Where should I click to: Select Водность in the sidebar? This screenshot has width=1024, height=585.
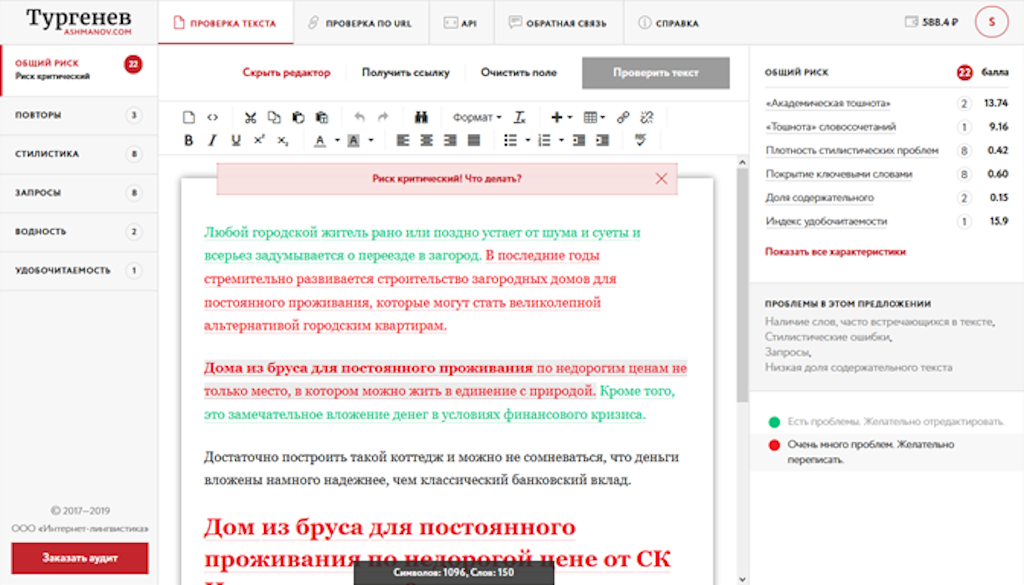tap(79, 232)
